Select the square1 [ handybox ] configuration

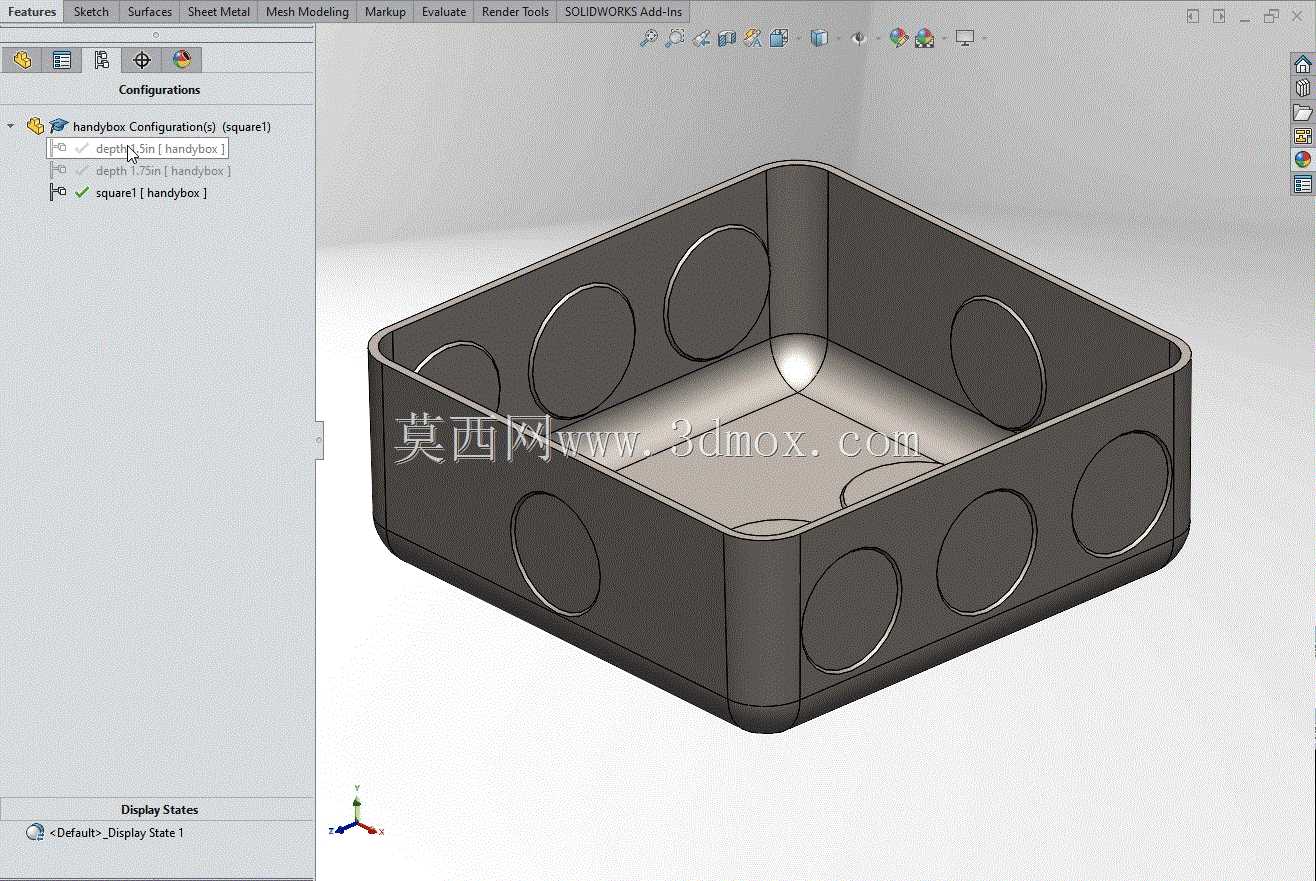coord(128,192)
